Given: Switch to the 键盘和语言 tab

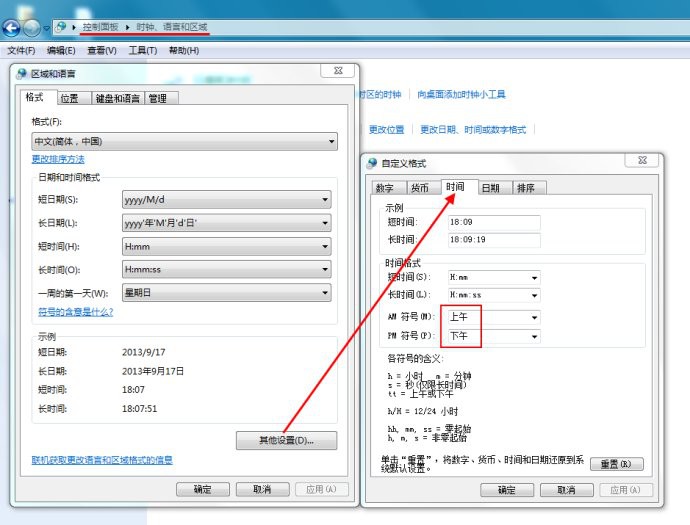Looking at the screenshot, I should 116,99.
